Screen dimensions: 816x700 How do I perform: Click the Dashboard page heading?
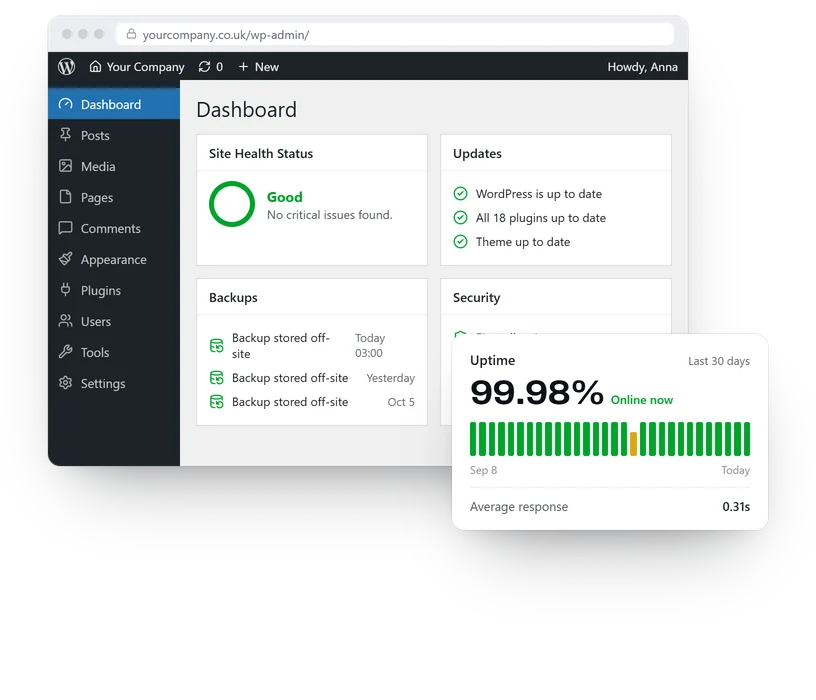[247, 110]
